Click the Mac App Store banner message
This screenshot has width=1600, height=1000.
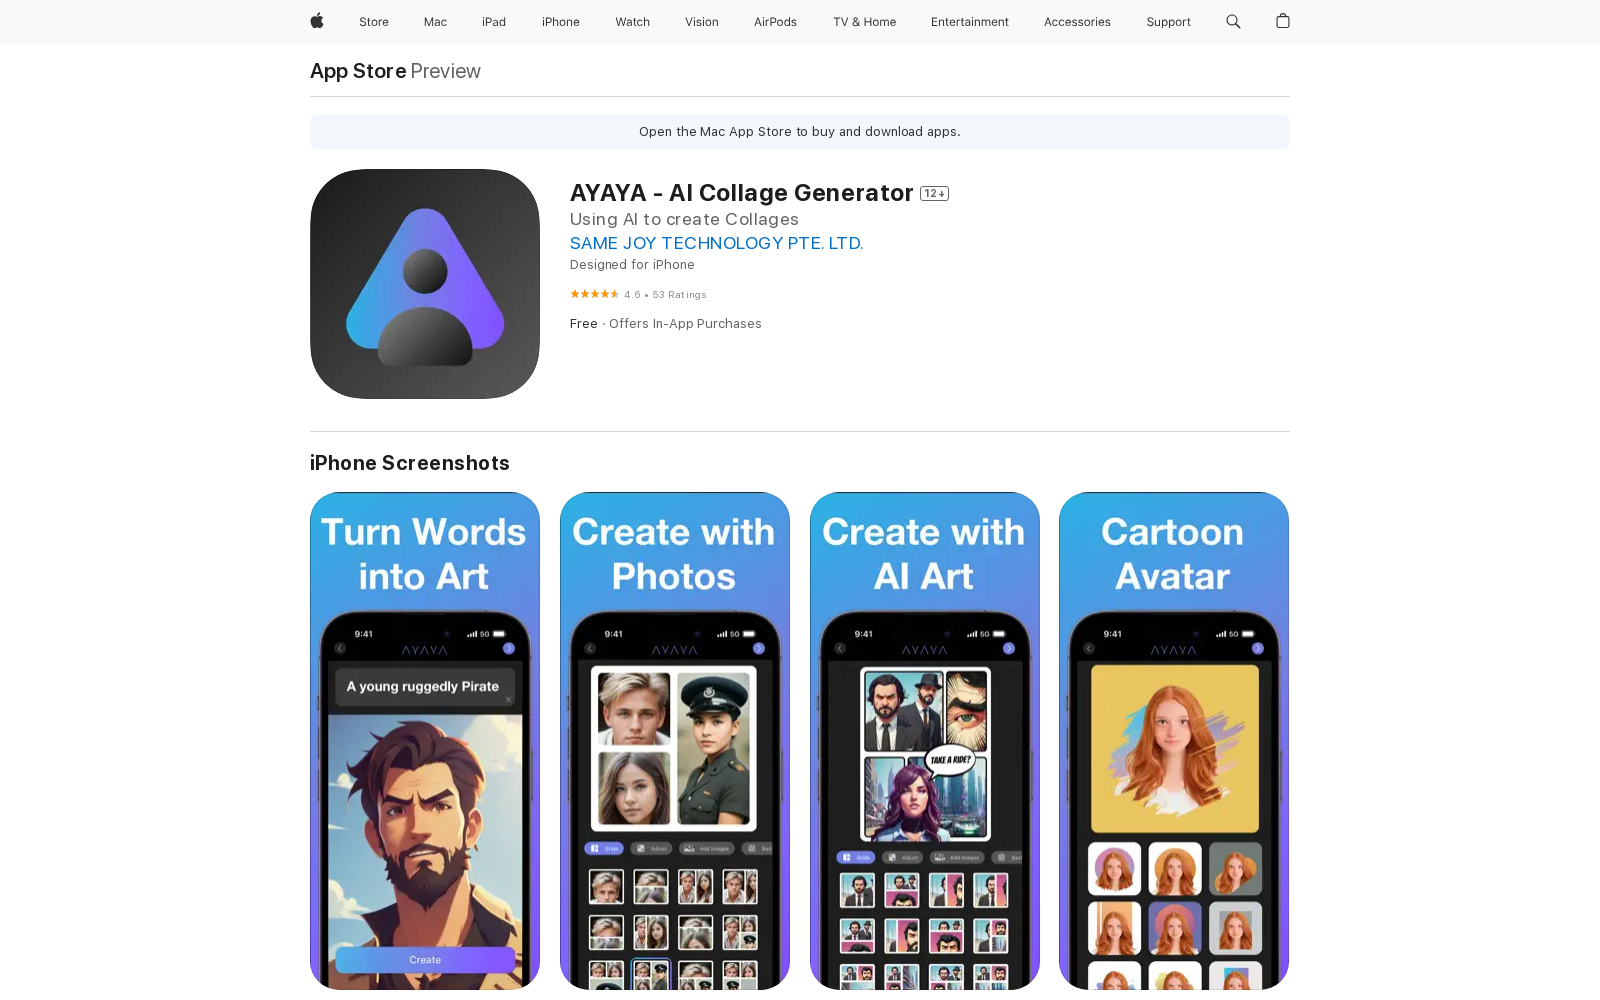tap(800, 132)
